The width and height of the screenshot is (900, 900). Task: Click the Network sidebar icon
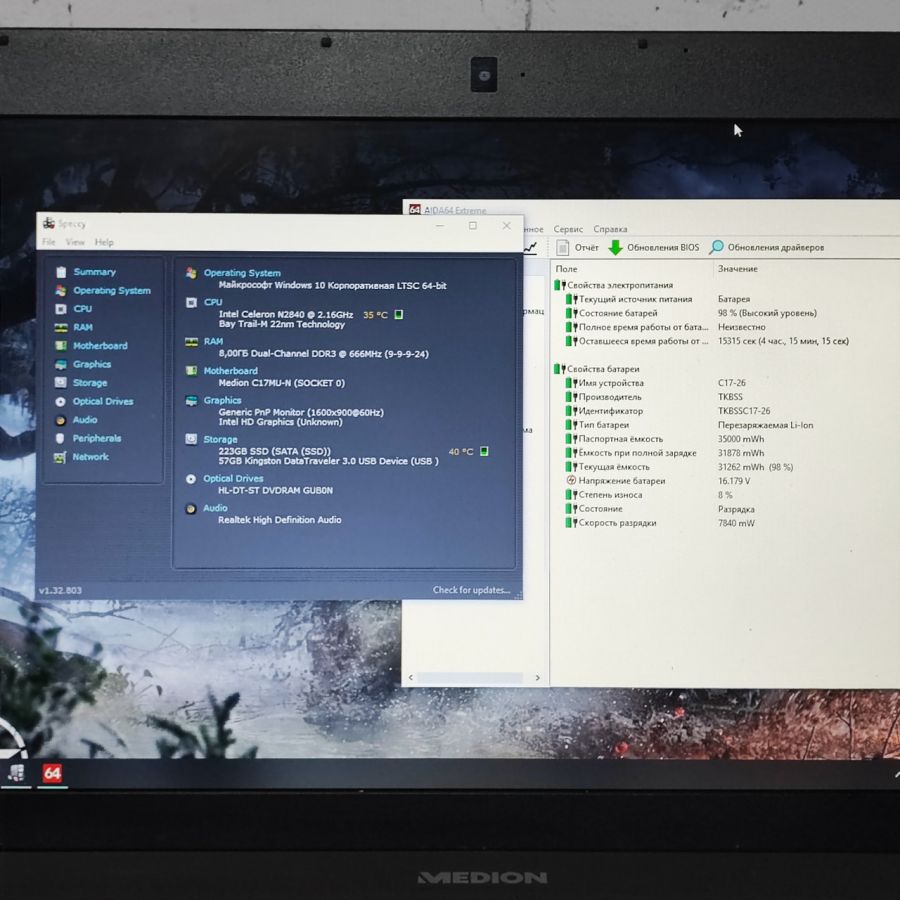pos(60,457)
